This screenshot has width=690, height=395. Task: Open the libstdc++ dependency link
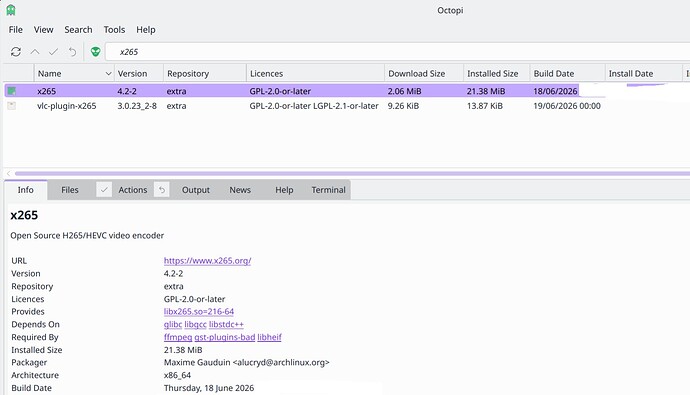pos(226,324)
